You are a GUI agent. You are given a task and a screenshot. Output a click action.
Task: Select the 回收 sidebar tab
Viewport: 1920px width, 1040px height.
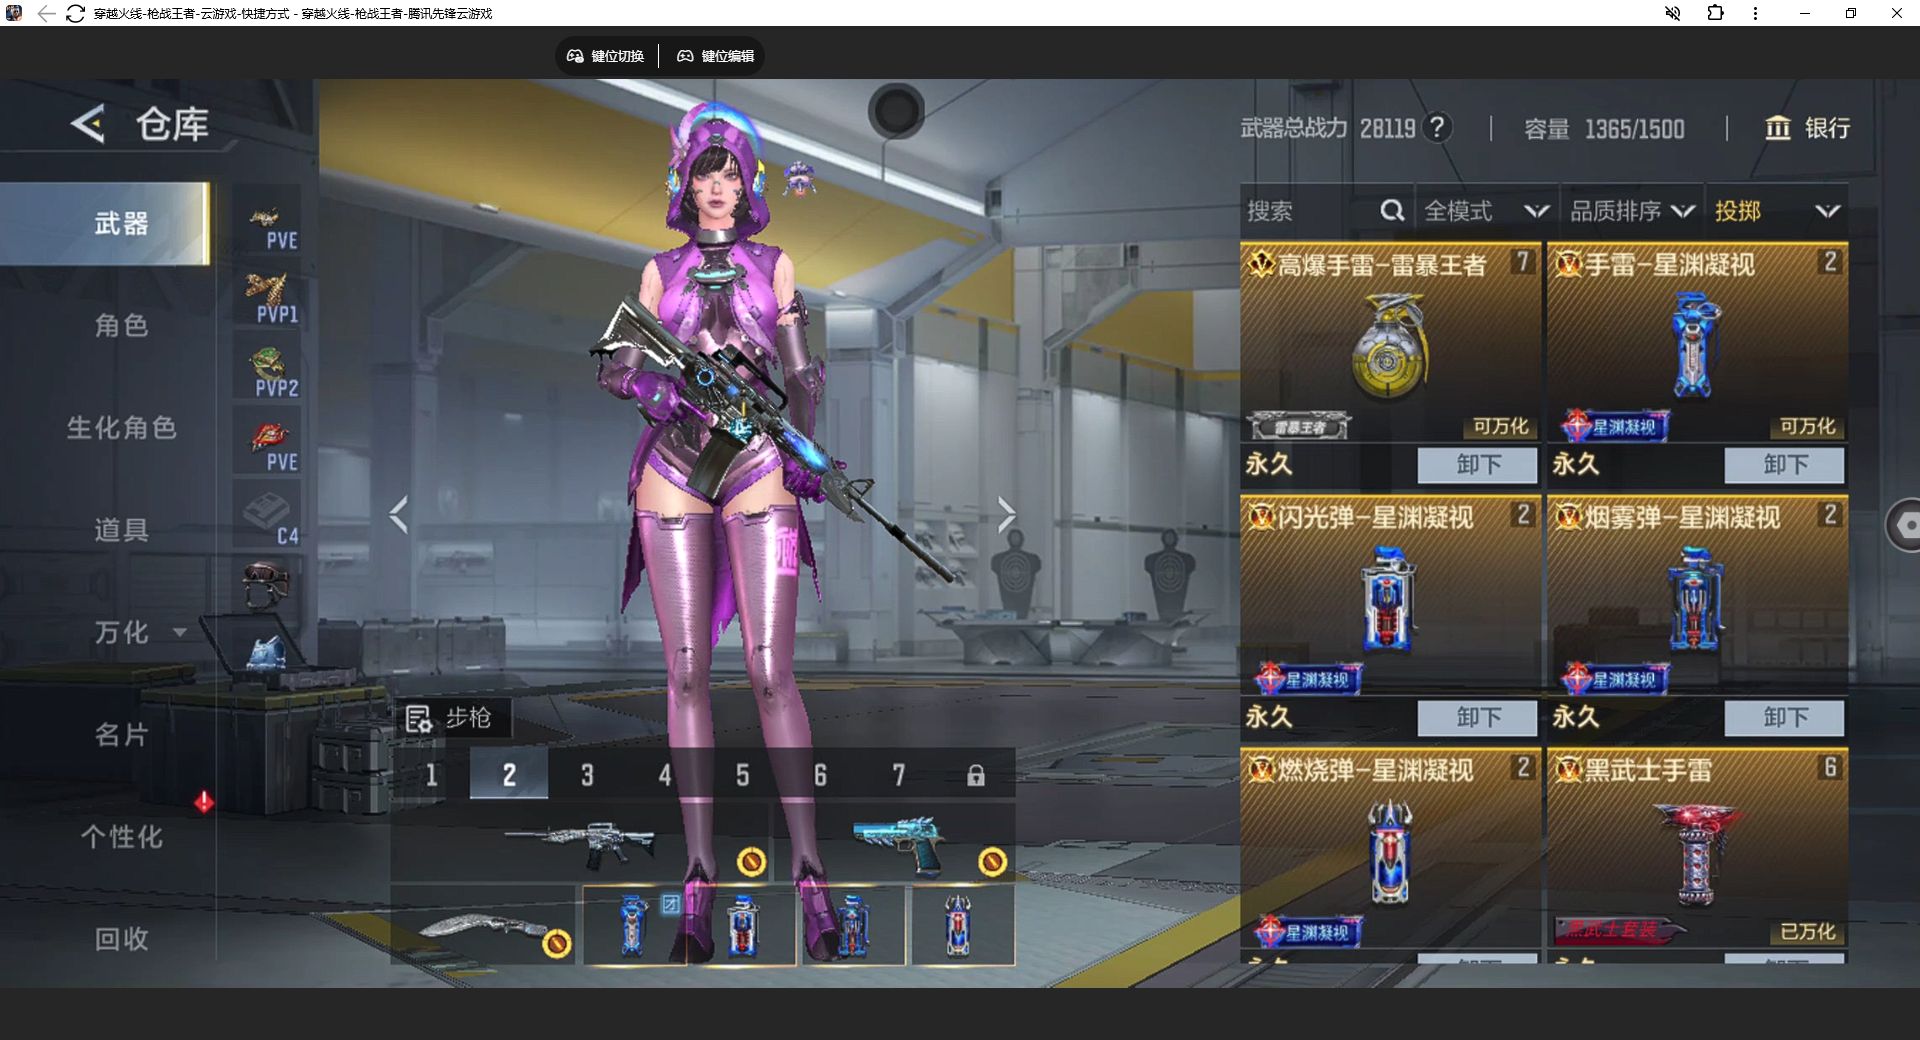121,939
